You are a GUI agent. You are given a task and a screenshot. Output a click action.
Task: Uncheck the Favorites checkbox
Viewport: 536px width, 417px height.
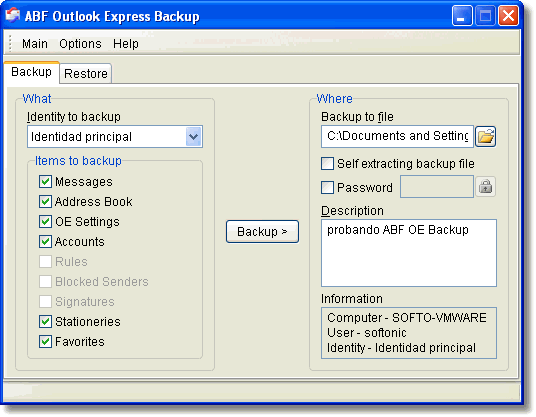point(45,341)
